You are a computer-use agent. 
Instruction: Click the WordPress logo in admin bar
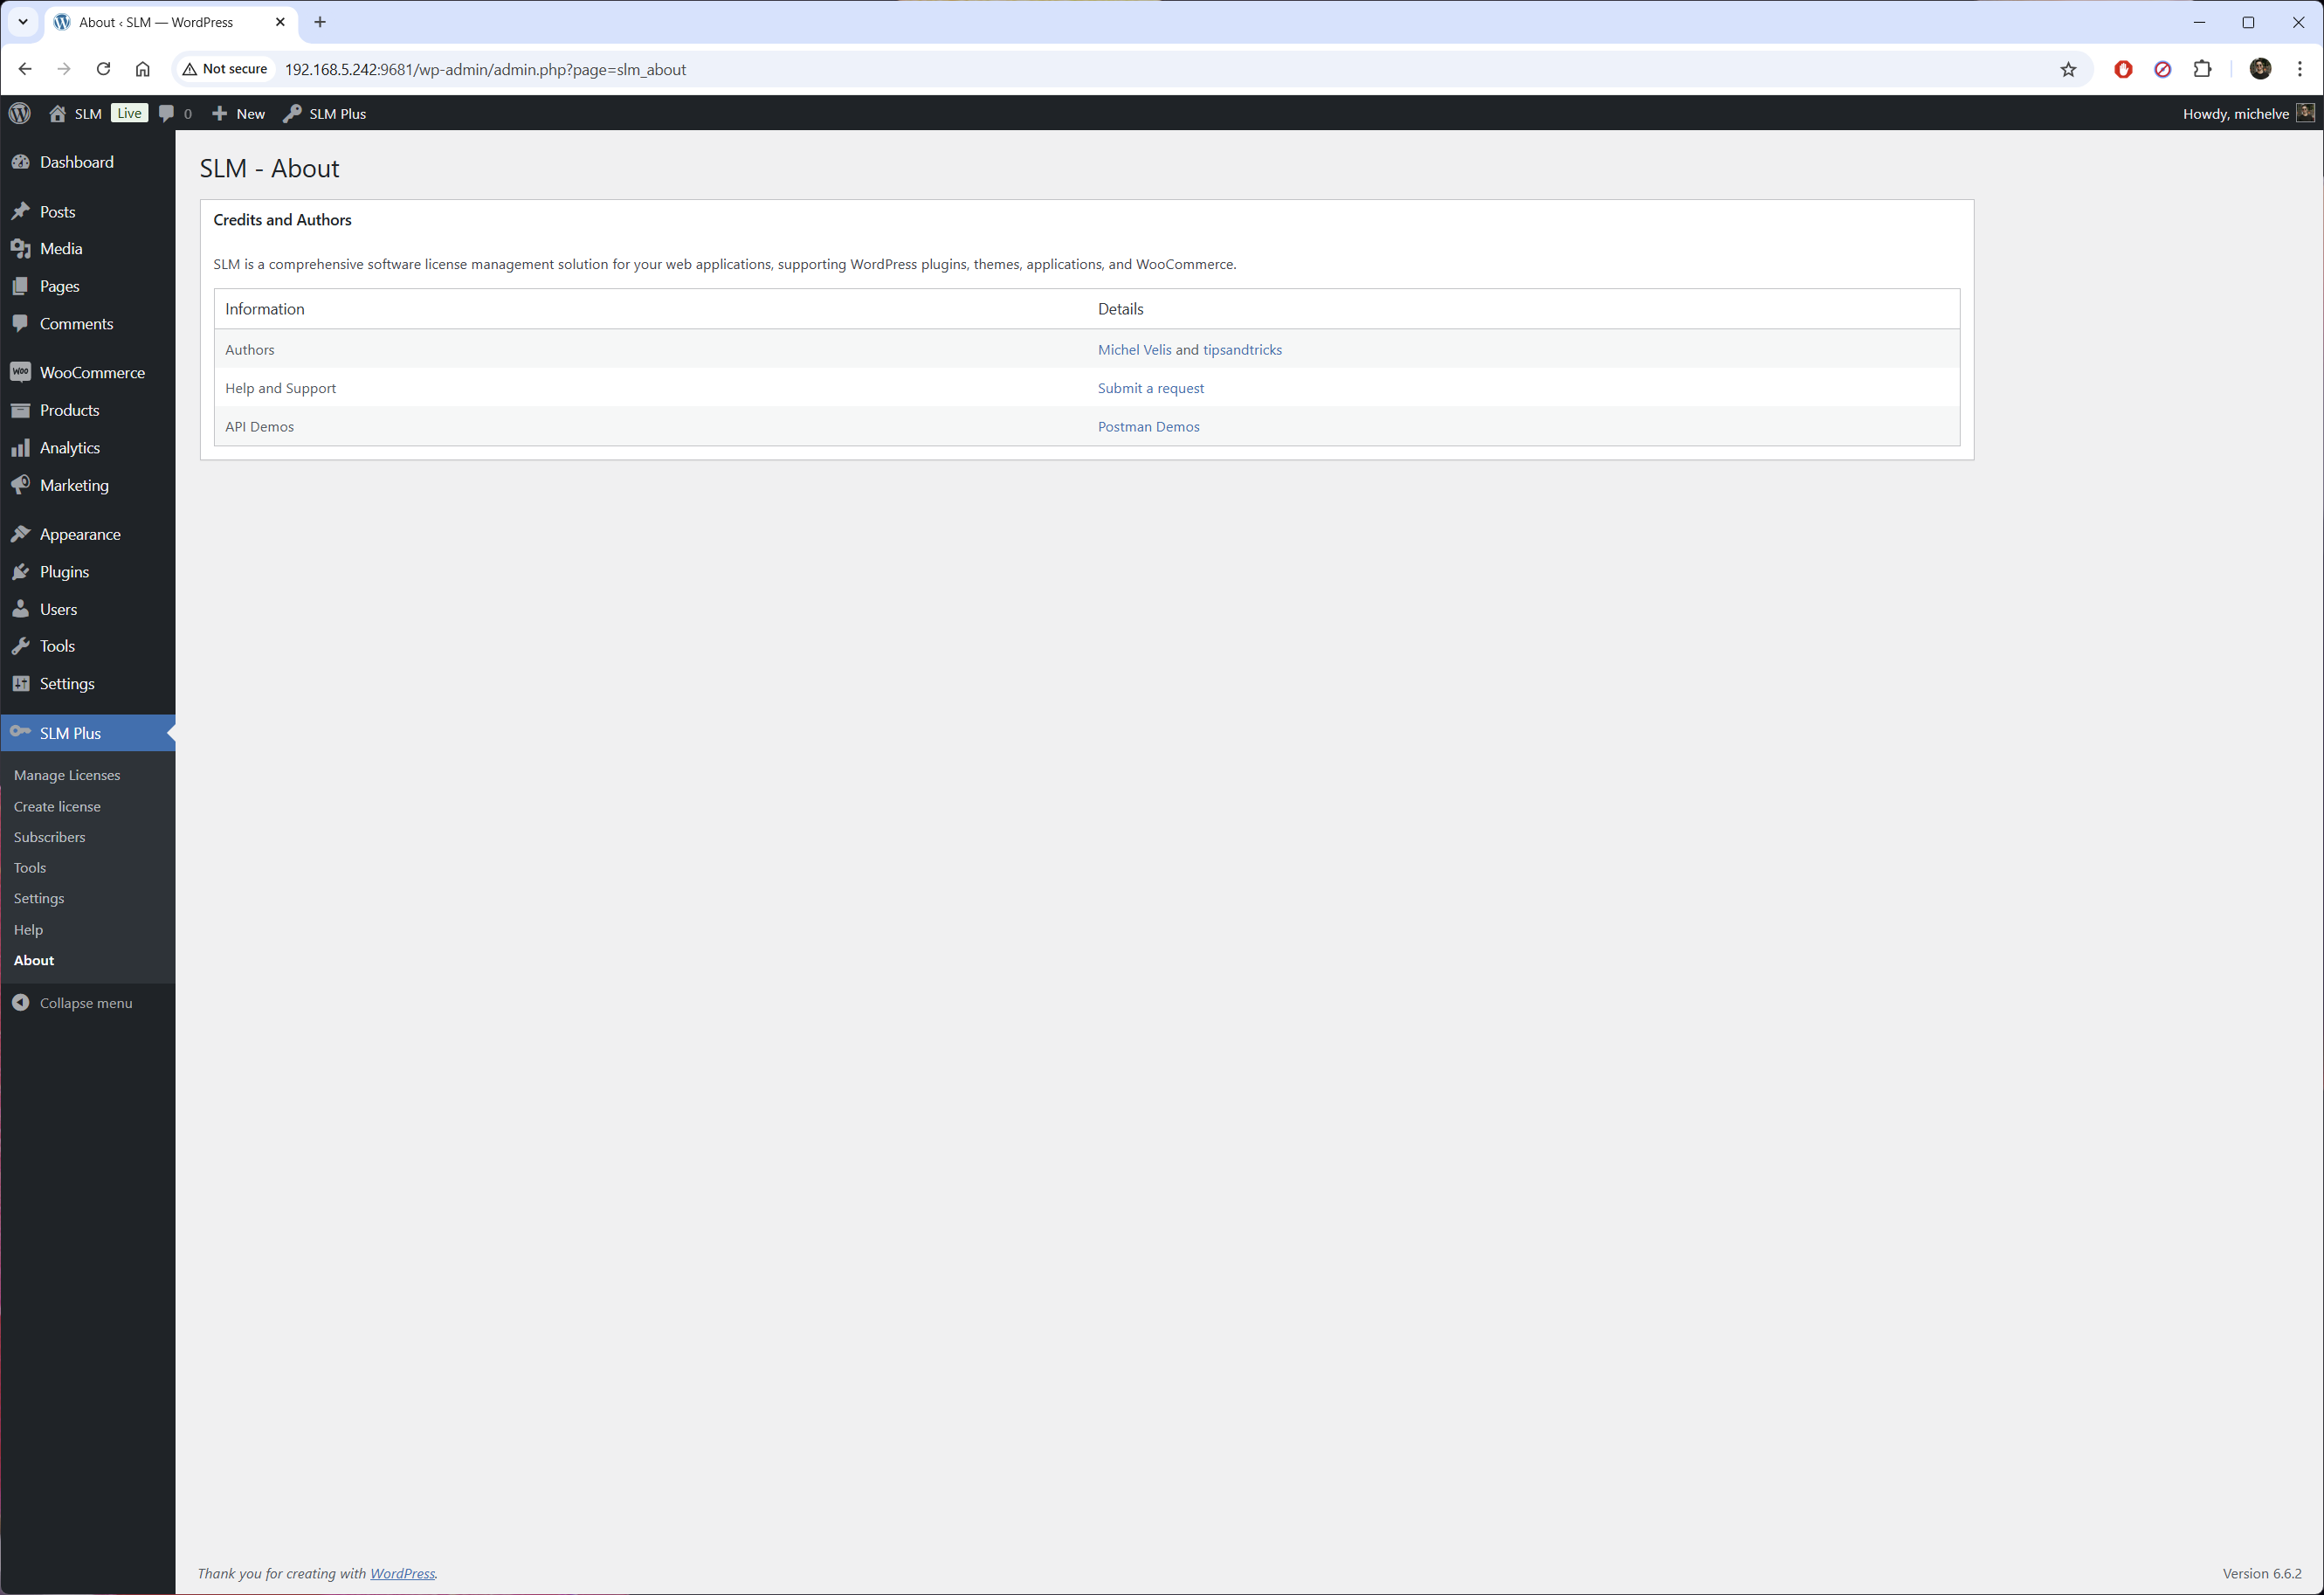pos(20,113)
